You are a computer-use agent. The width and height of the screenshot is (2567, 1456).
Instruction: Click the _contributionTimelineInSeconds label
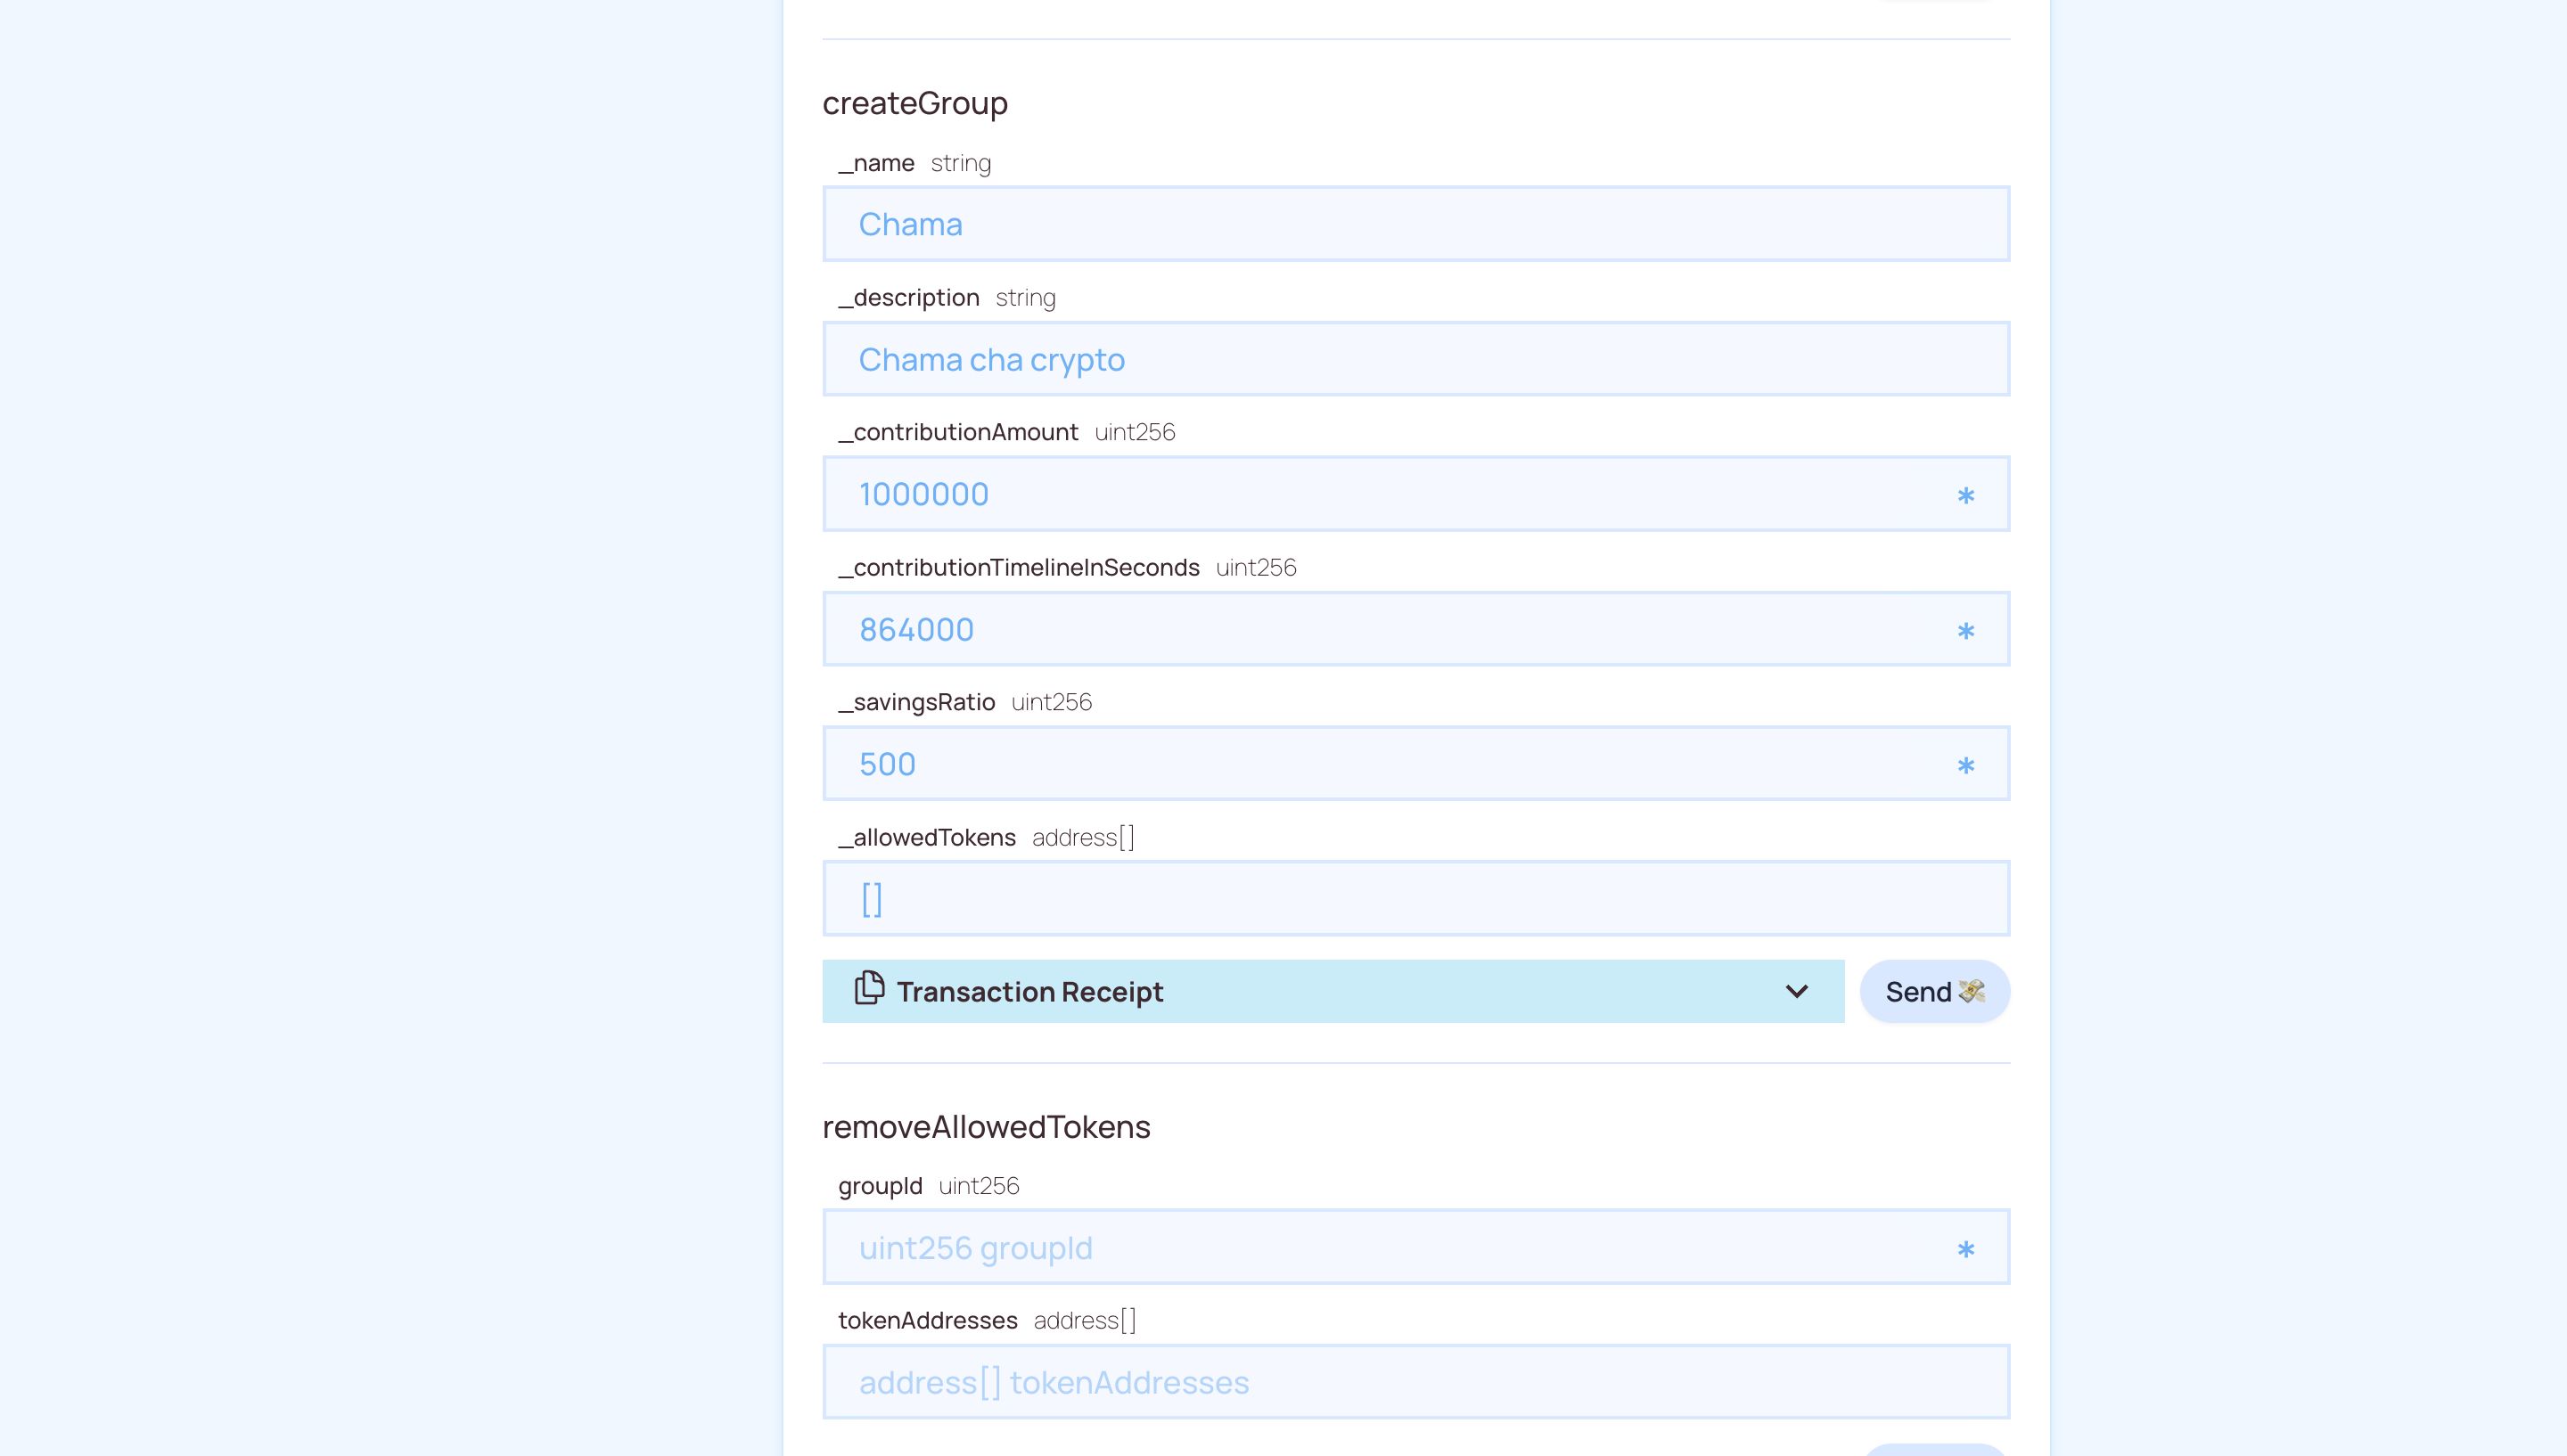pyautogui.click(x=1018, y=568)
